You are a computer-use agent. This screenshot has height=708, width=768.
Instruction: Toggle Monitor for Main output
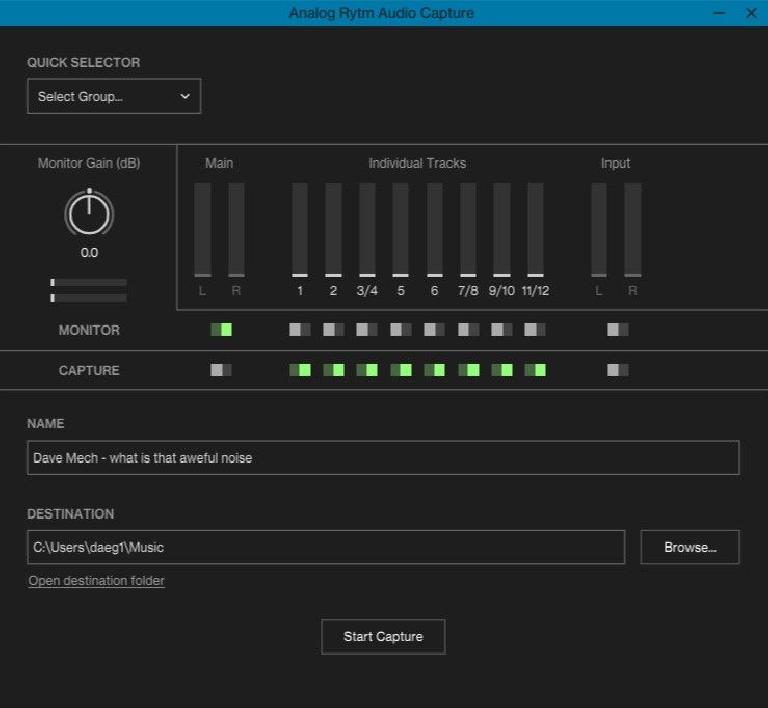[x=221, y=330]
